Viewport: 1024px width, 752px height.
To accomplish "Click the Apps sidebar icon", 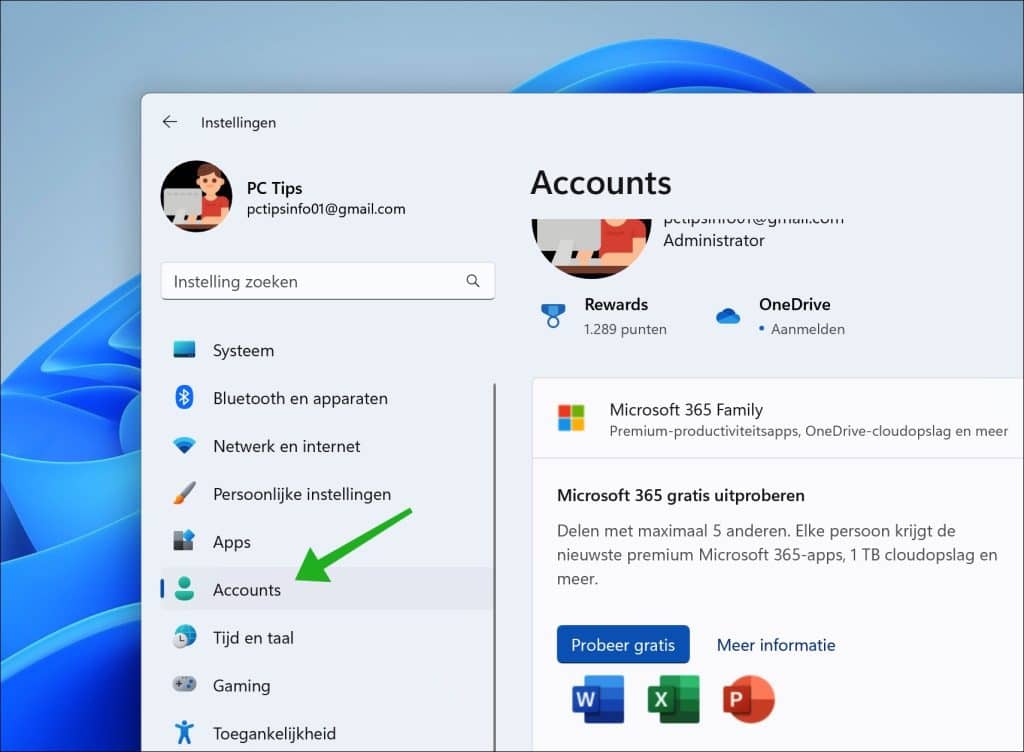I will tap(184, 540).
